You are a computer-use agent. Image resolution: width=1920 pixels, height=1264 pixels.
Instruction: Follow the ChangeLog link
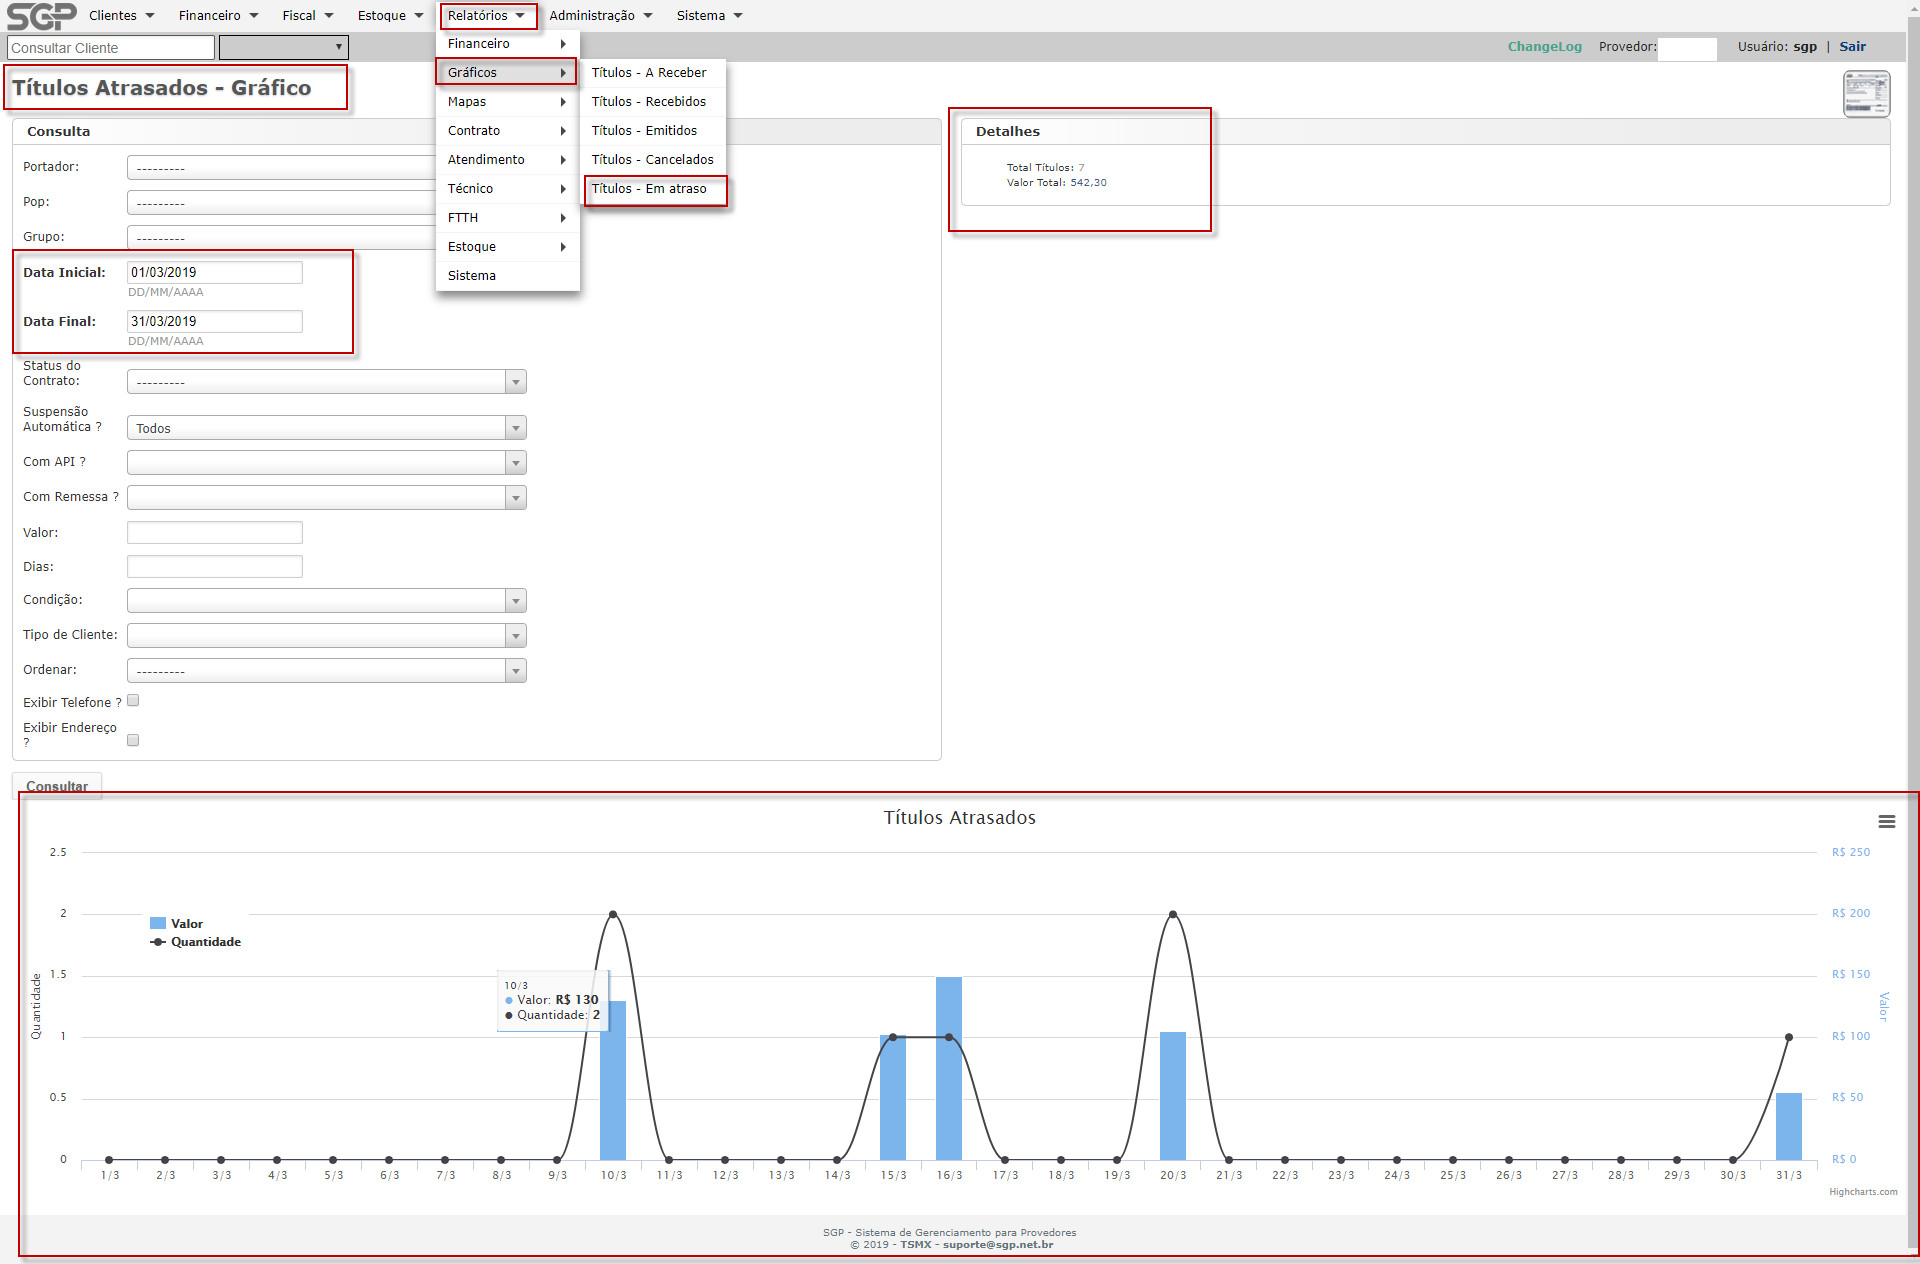(x=1544, y=47)
